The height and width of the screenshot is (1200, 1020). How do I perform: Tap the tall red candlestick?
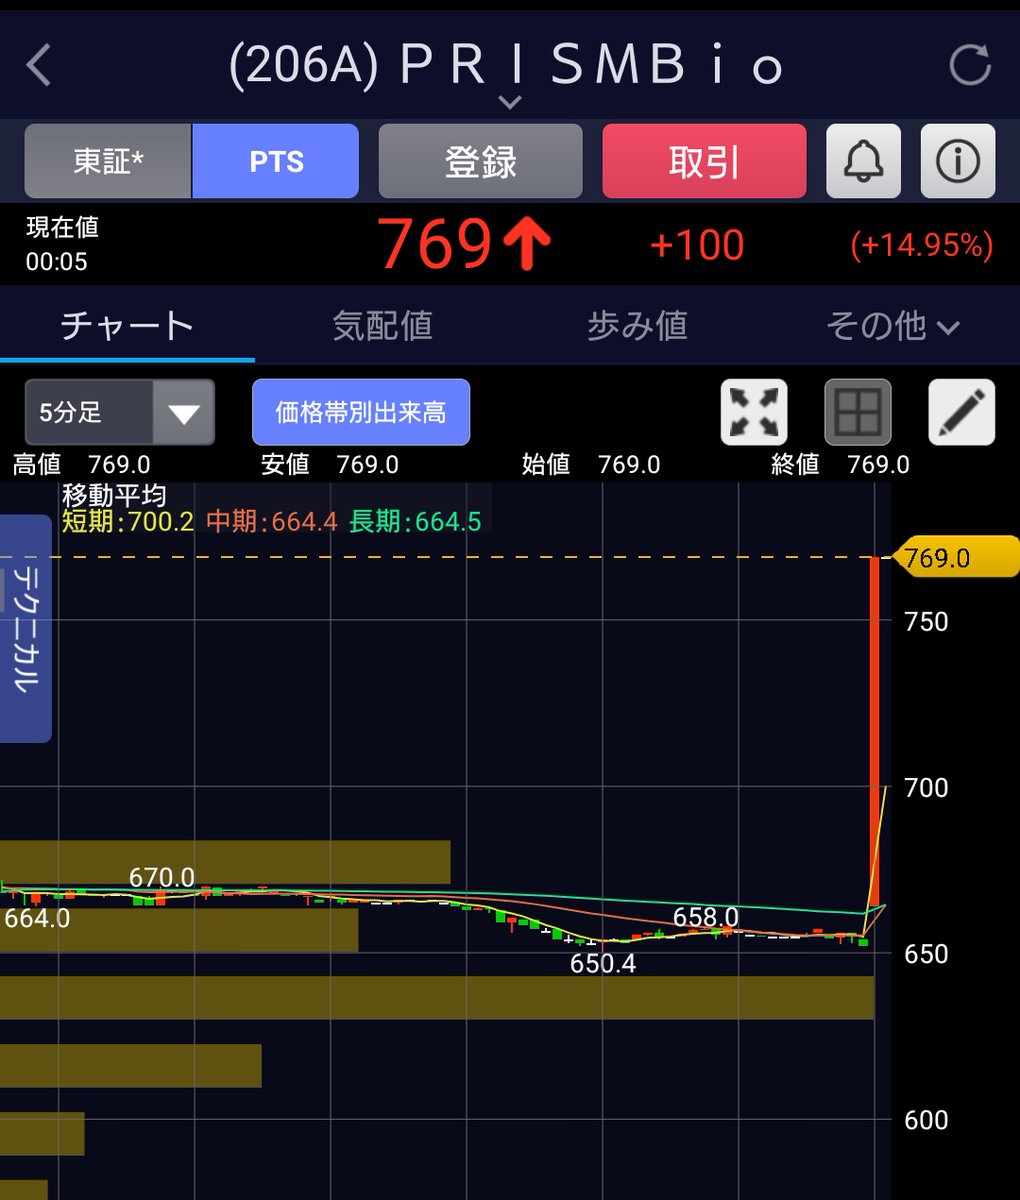coord(874,730)
